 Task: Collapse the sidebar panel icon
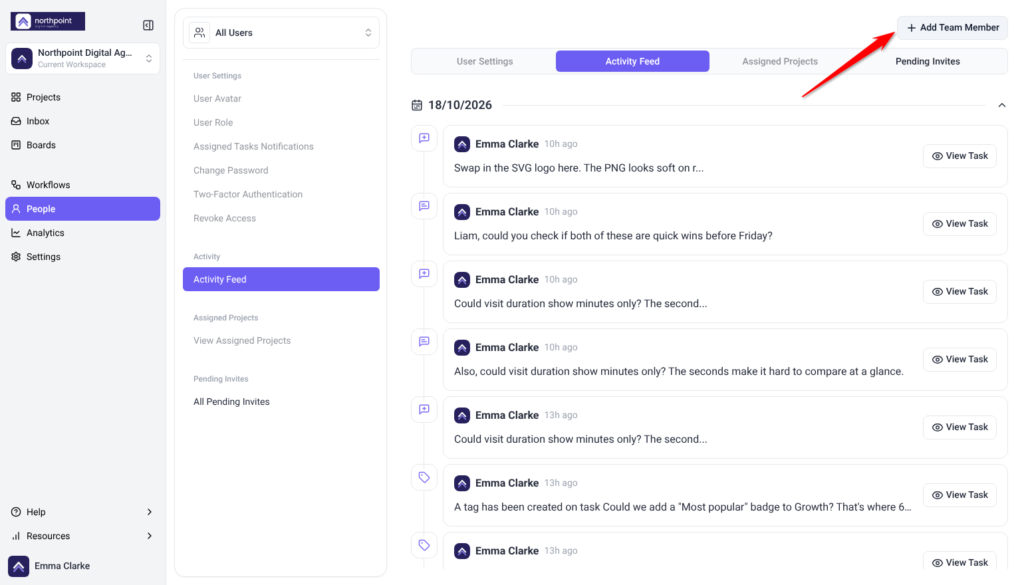[x=148, y=25]
